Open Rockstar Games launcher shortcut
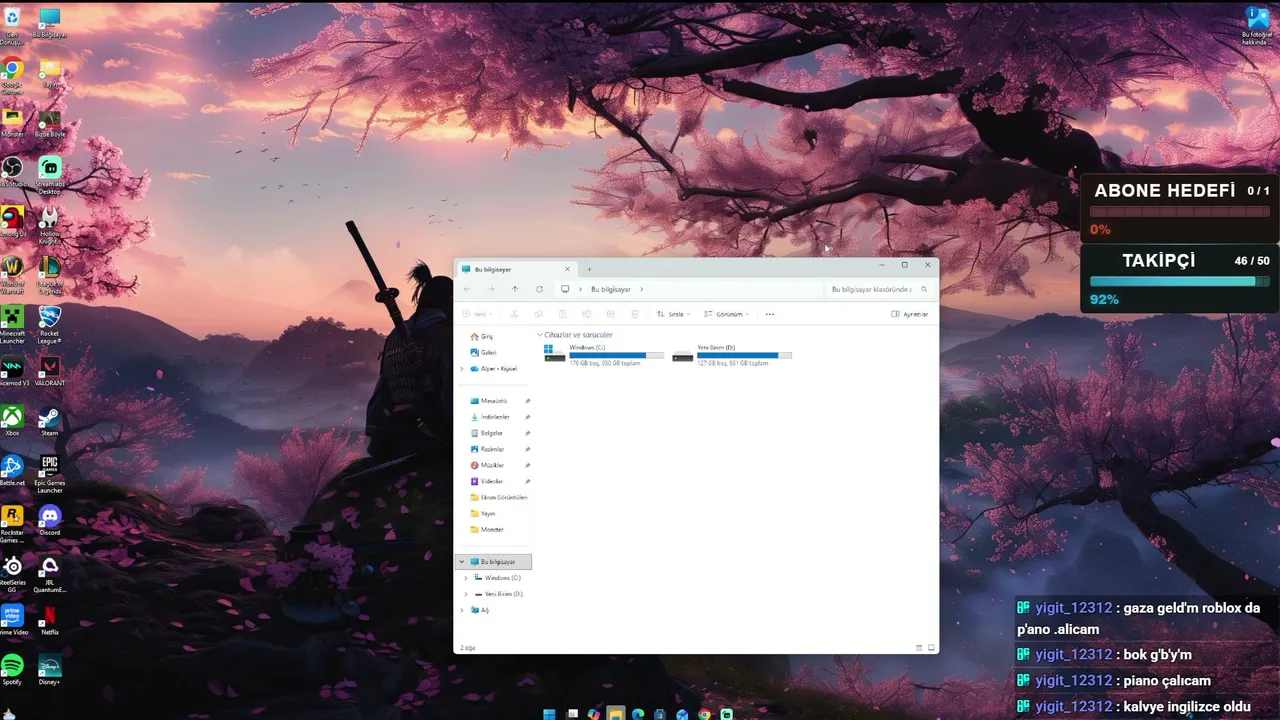Screen dimensions: 1280x720 [12, 524]
